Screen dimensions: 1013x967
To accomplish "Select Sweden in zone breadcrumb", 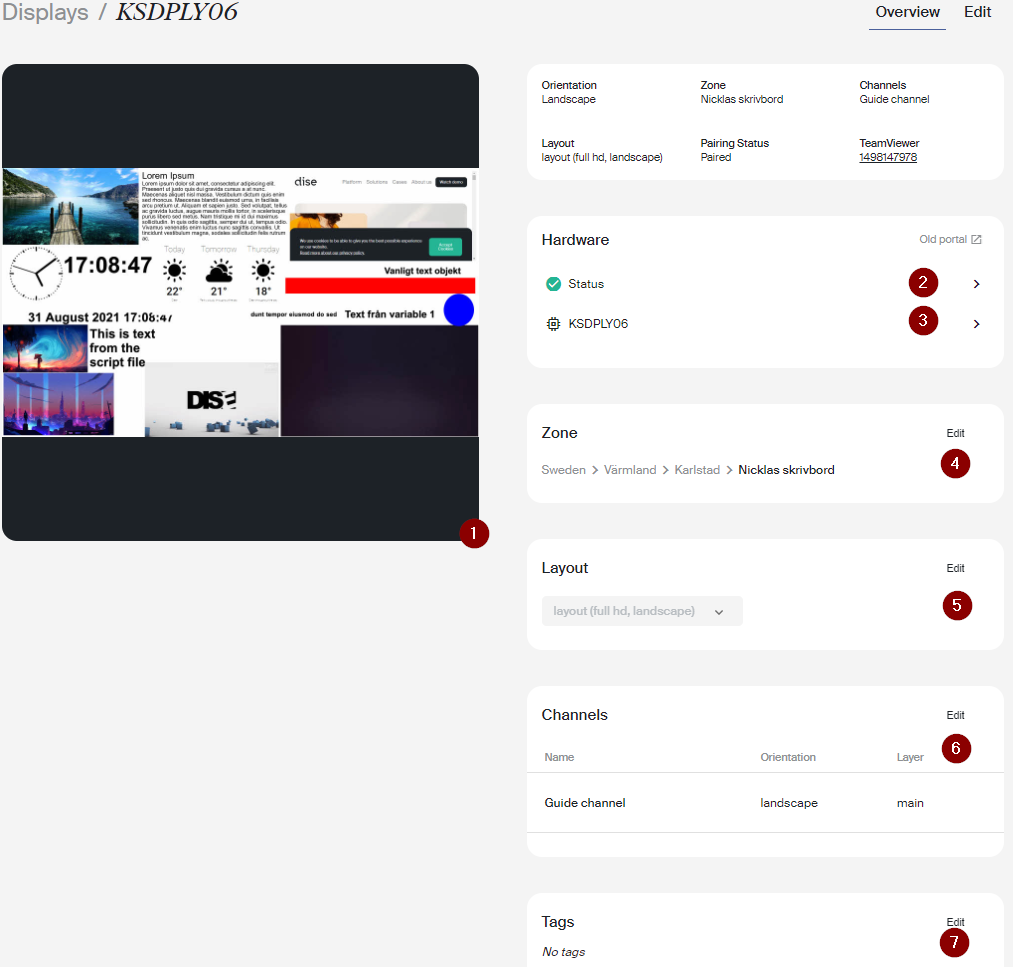I will [563, 470].
